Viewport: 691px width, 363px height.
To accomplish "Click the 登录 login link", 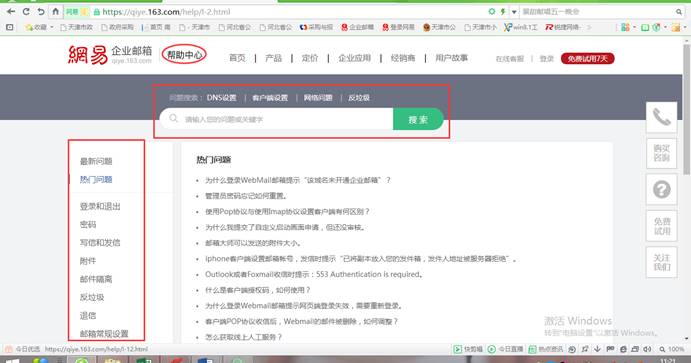I will (546, 59).
